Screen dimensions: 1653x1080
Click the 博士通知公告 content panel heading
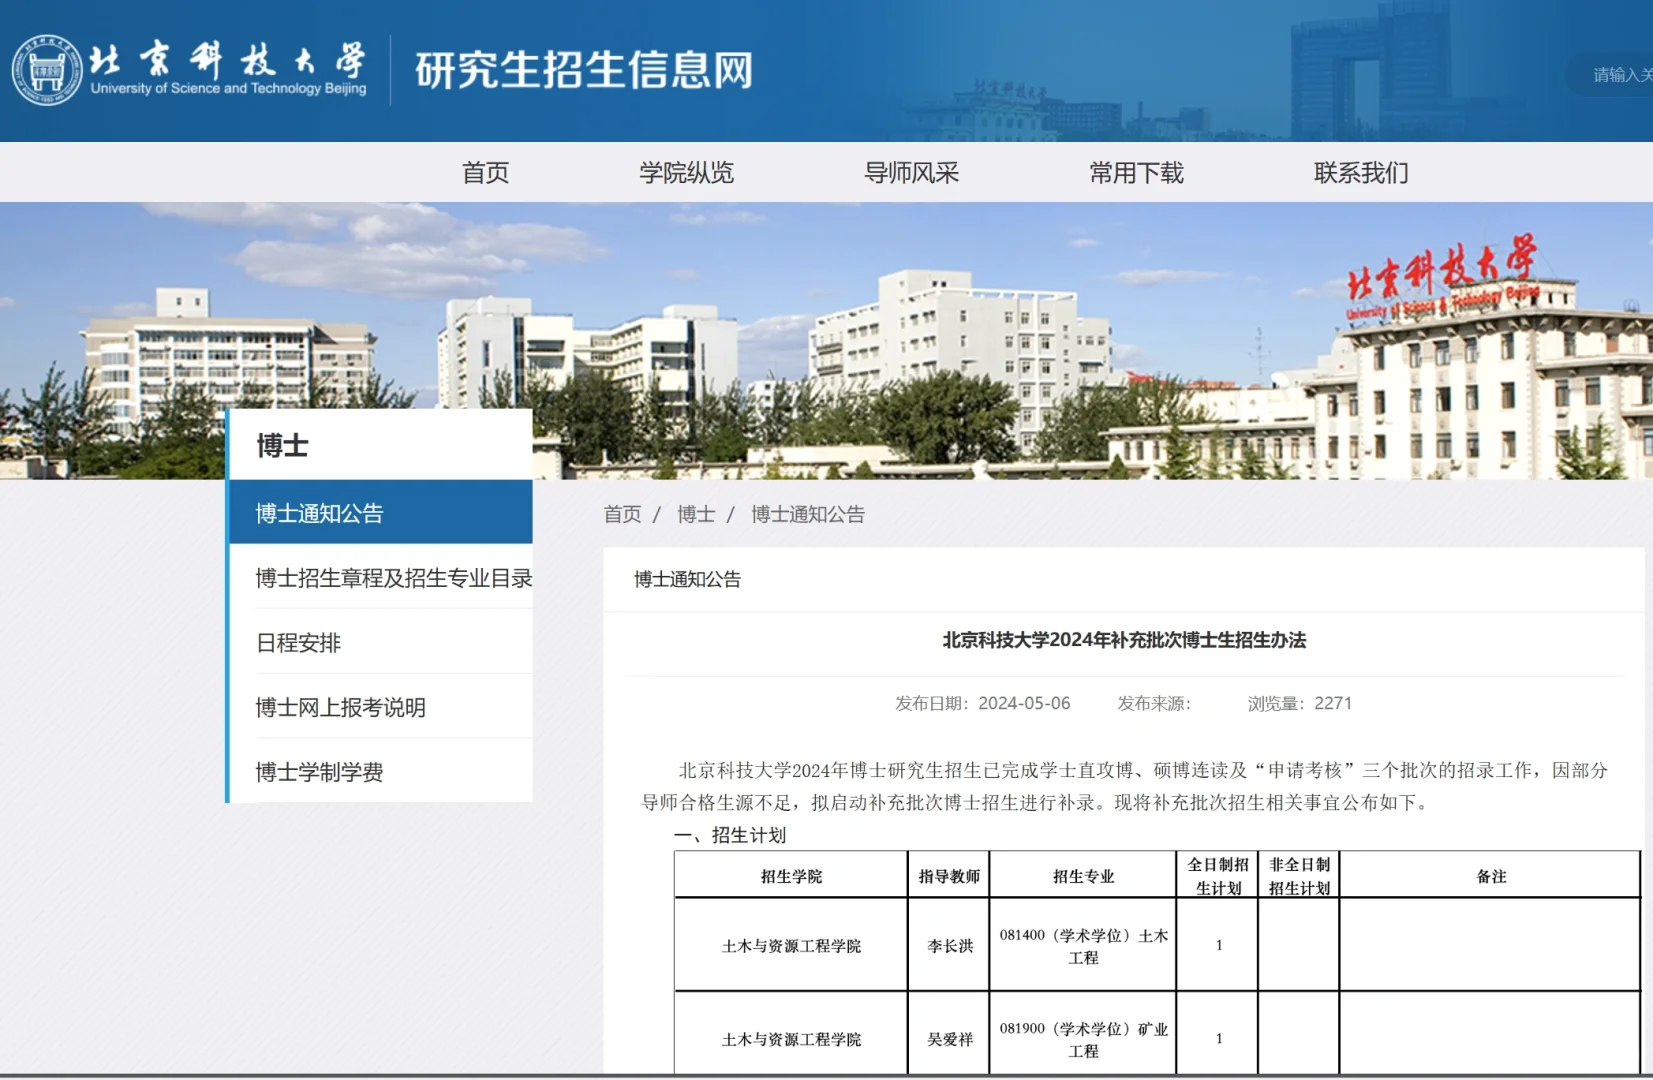point(687,579)
